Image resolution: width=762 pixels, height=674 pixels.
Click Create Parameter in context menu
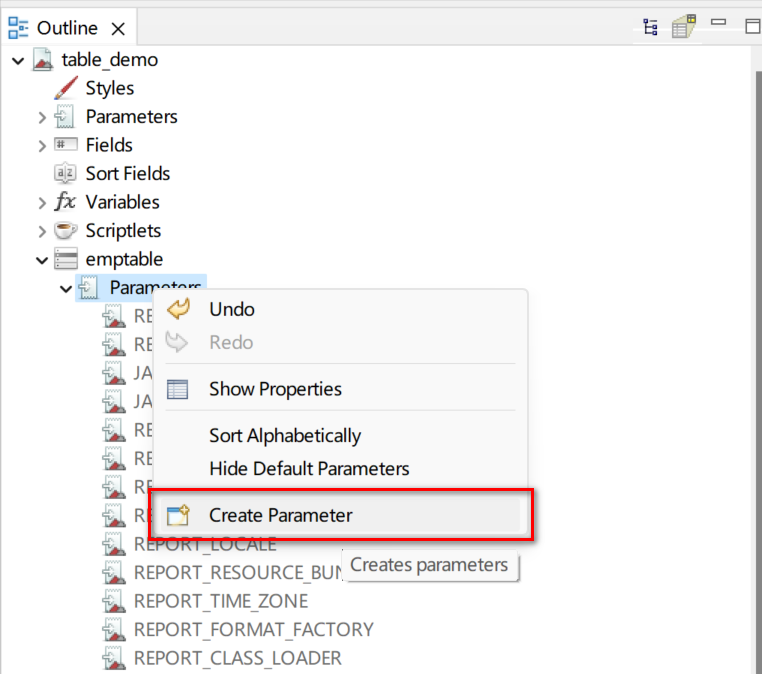340,516
